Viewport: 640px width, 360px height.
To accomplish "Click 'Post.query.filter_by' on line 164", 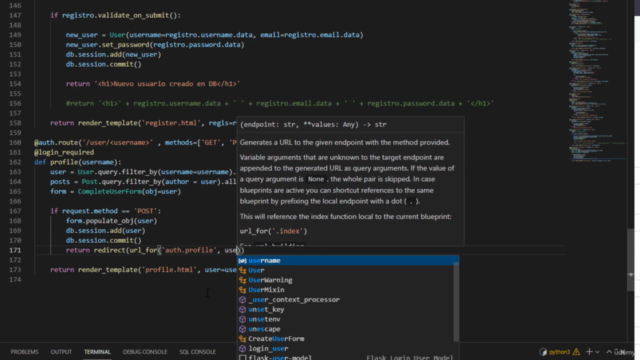I will pyautogui.click(x=121, y=182).
